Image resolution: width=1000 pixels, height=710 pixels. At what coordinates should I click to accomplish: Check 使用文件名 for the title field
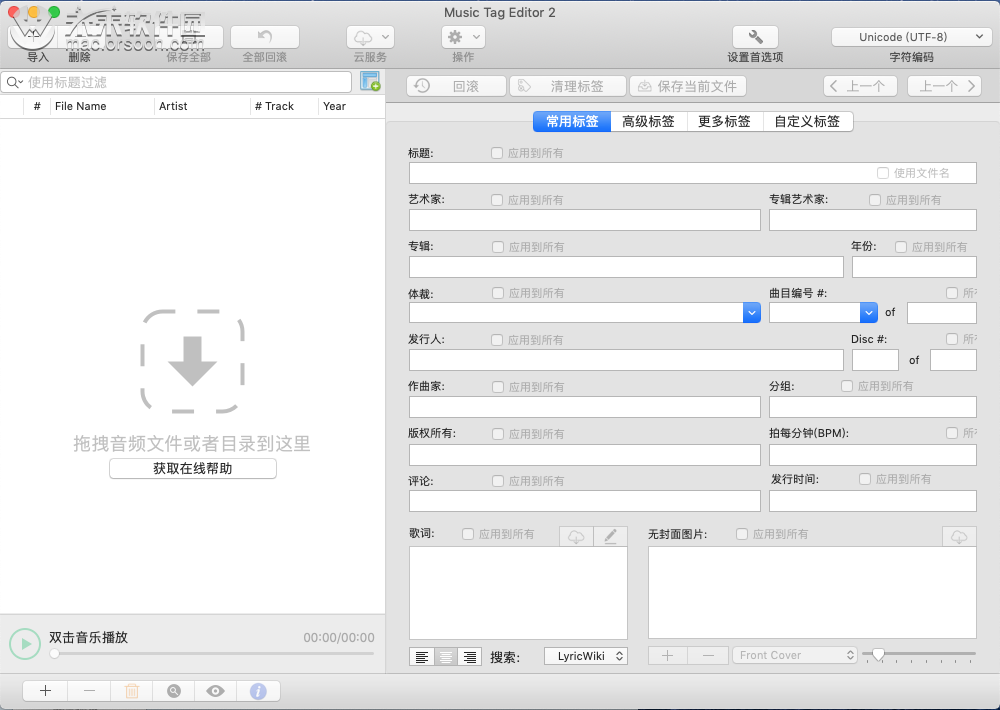(883, 172)
